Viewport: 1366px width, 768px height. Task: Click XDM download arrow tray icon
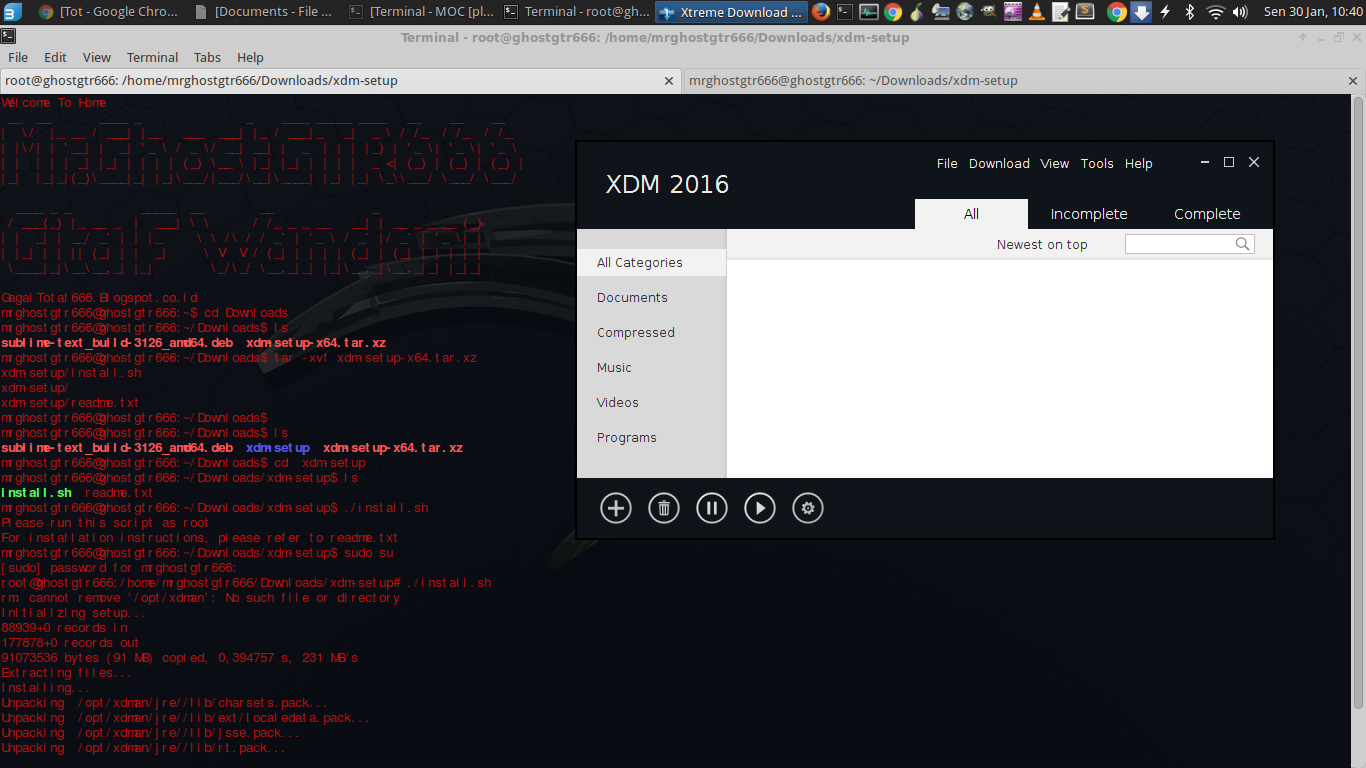click(1141, 12)
